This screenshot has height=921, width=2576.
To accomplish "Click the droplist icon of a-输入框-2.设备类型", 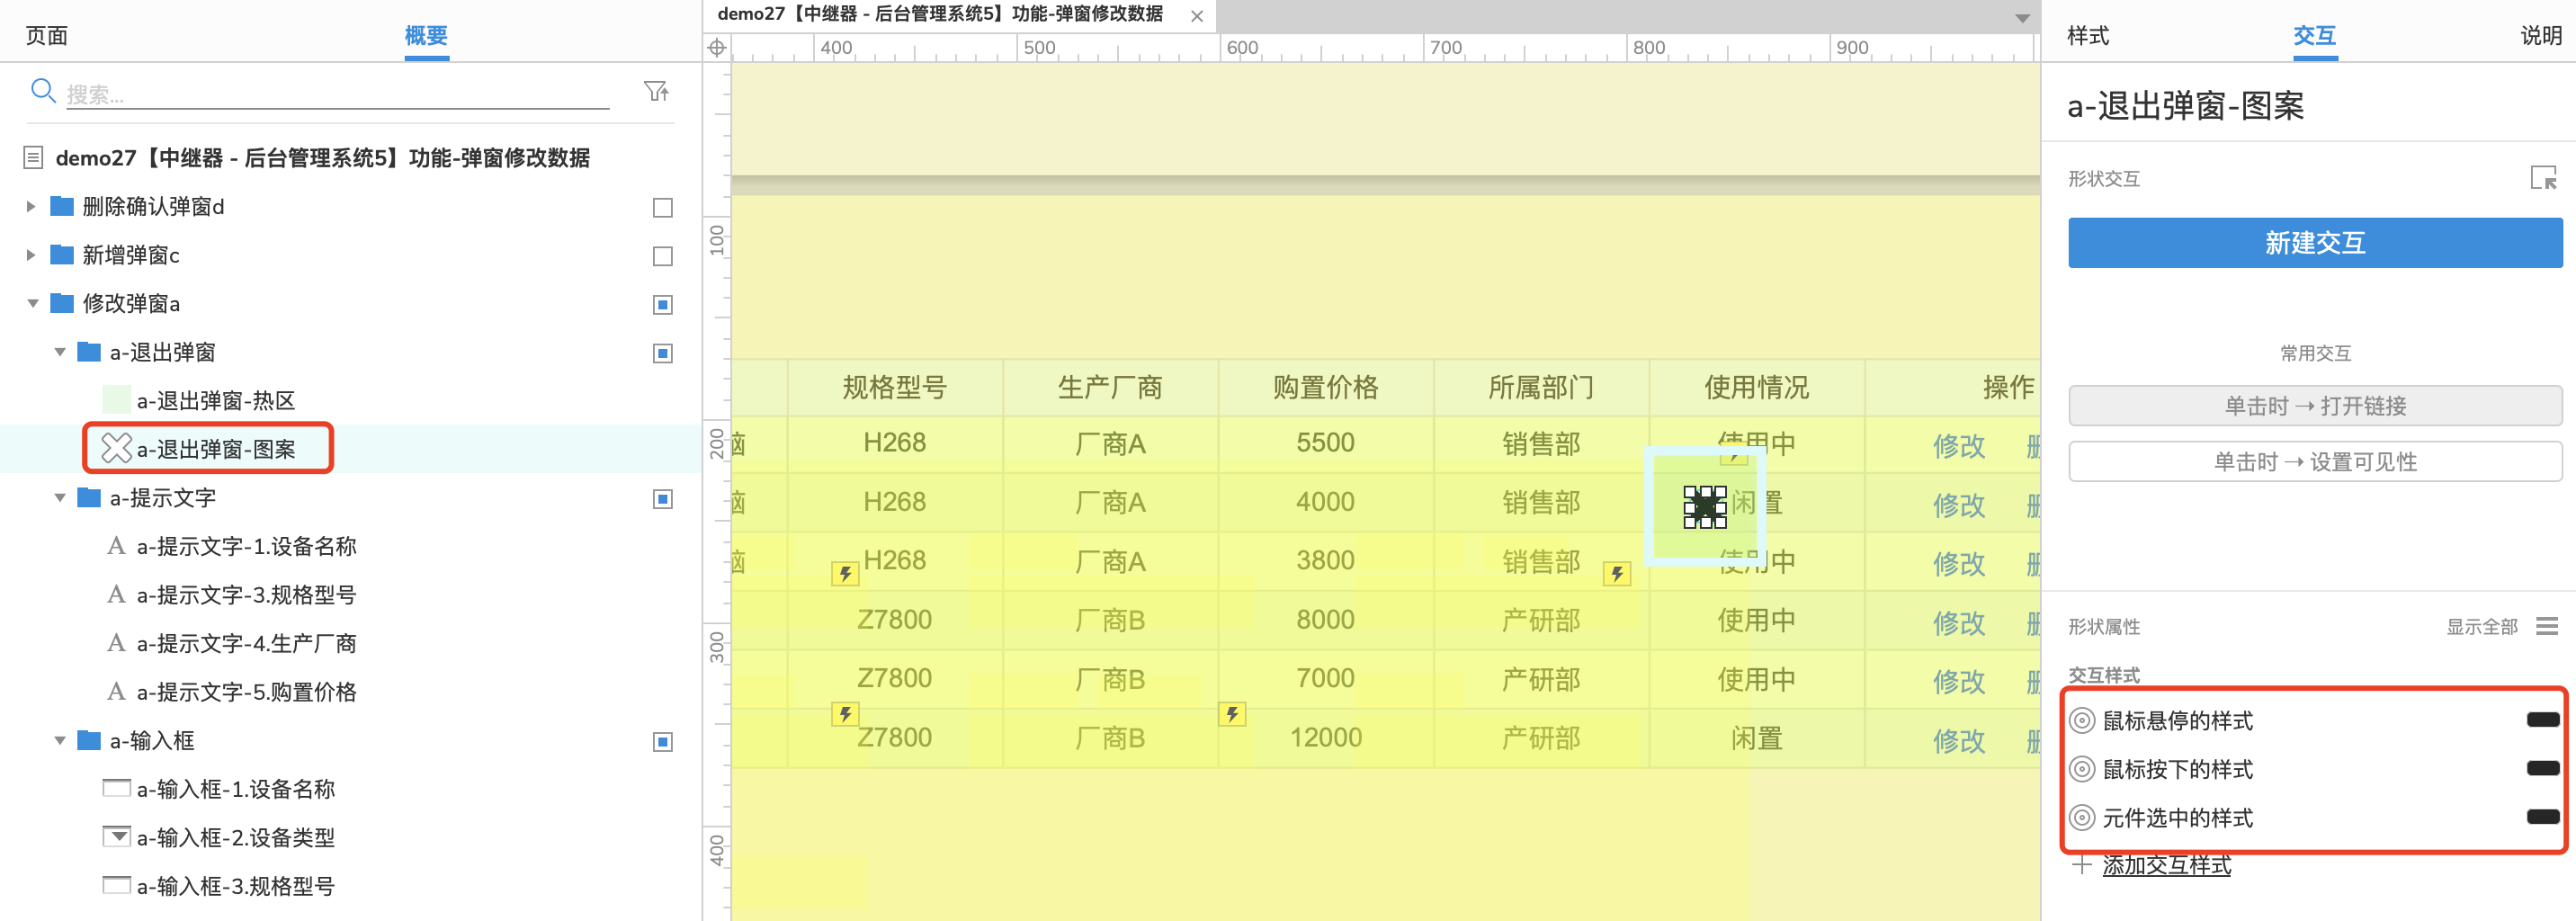I will tap(117, 837).
